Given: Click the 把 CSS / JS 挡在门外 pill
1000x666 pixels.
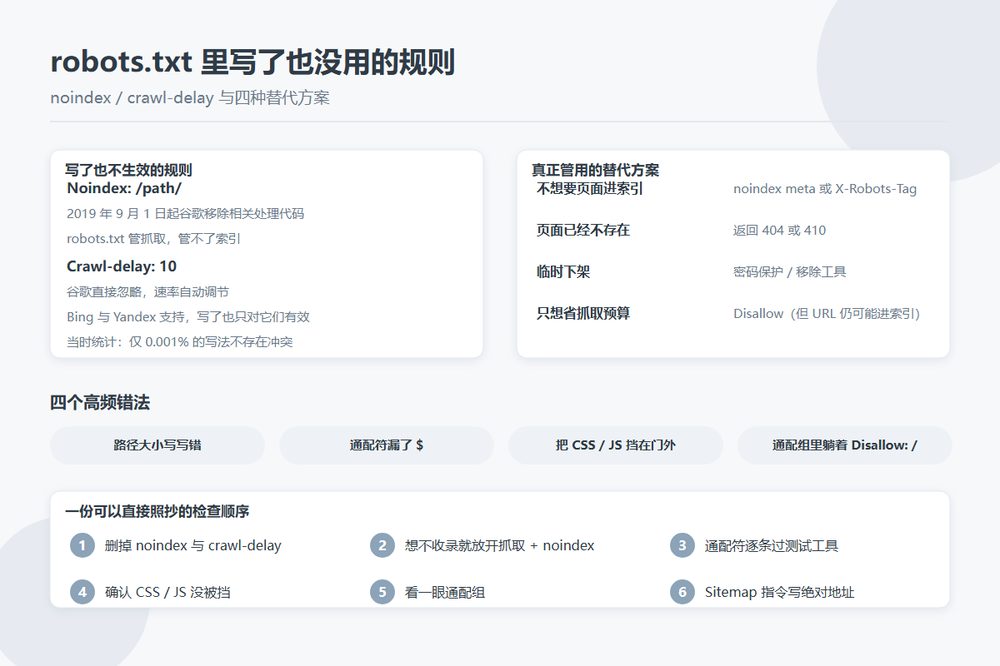Looking at the screenshot, I should coord(615,445).
